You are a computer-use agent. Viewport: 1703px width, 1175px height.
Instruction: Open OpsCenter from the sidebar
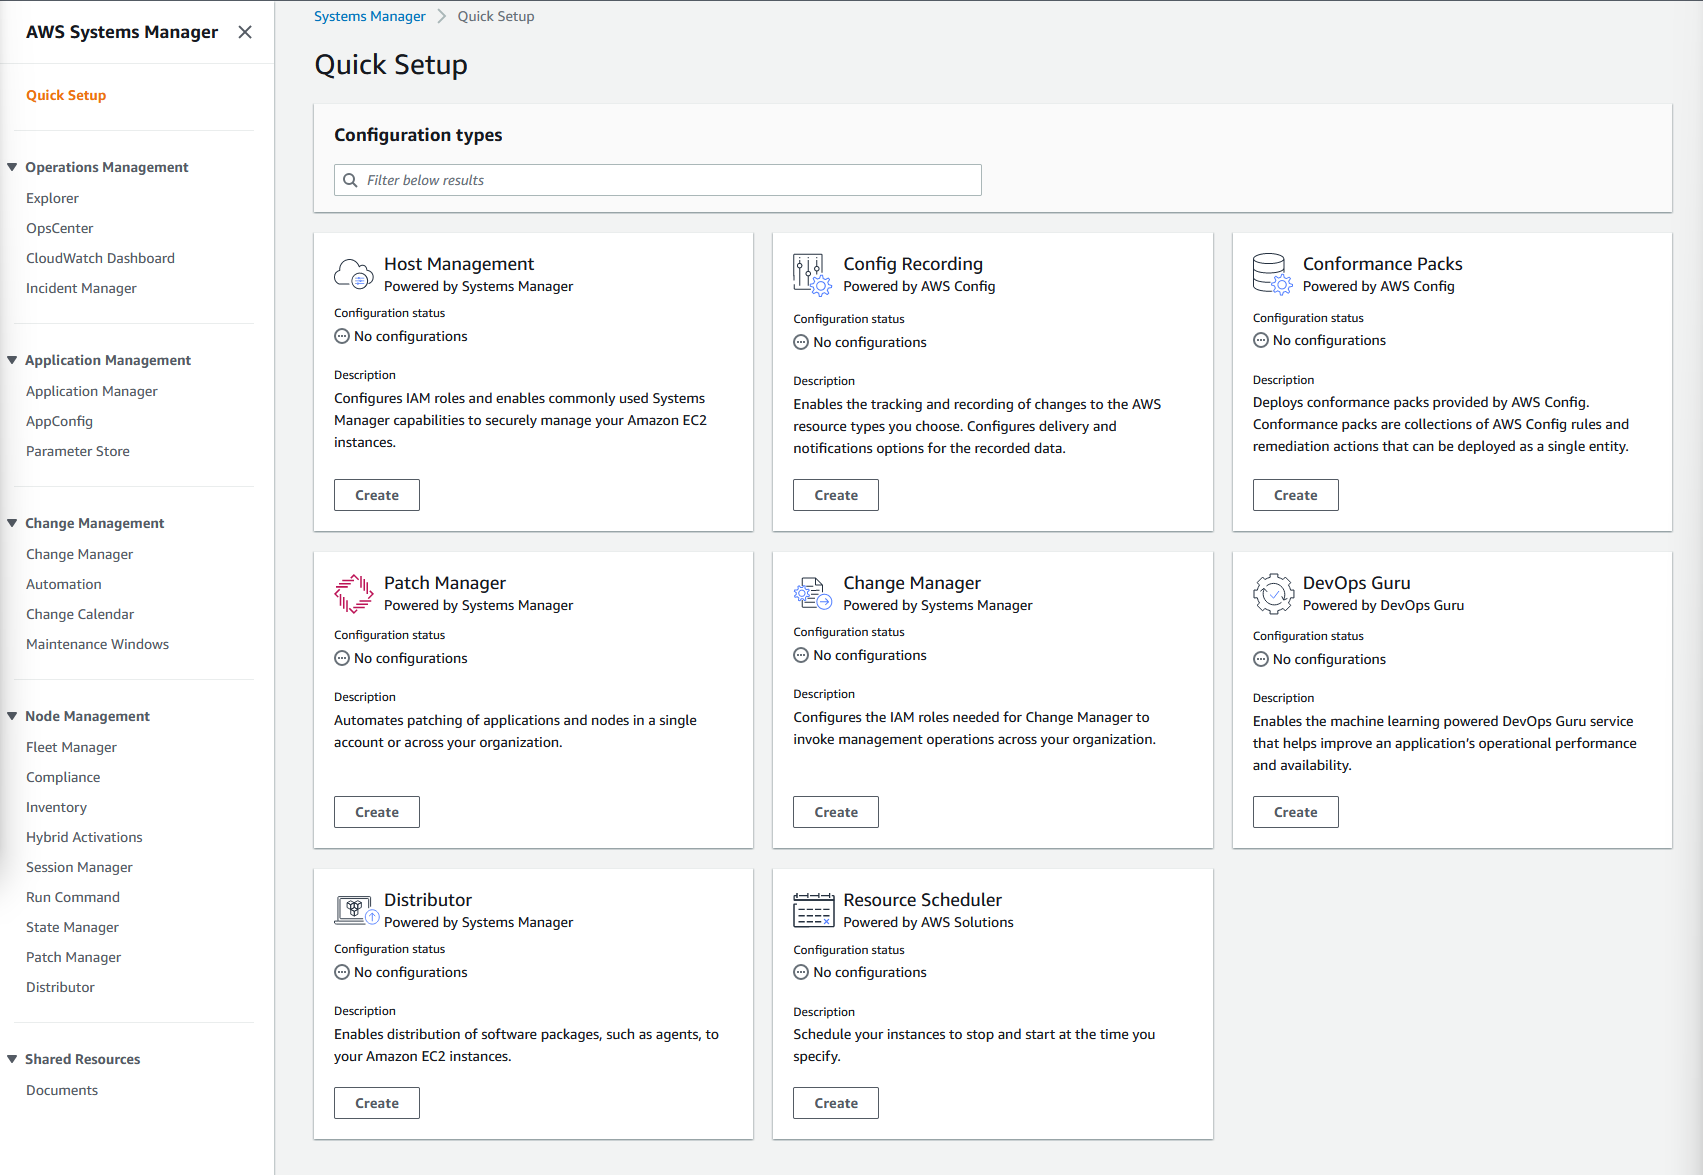[60, 228]
